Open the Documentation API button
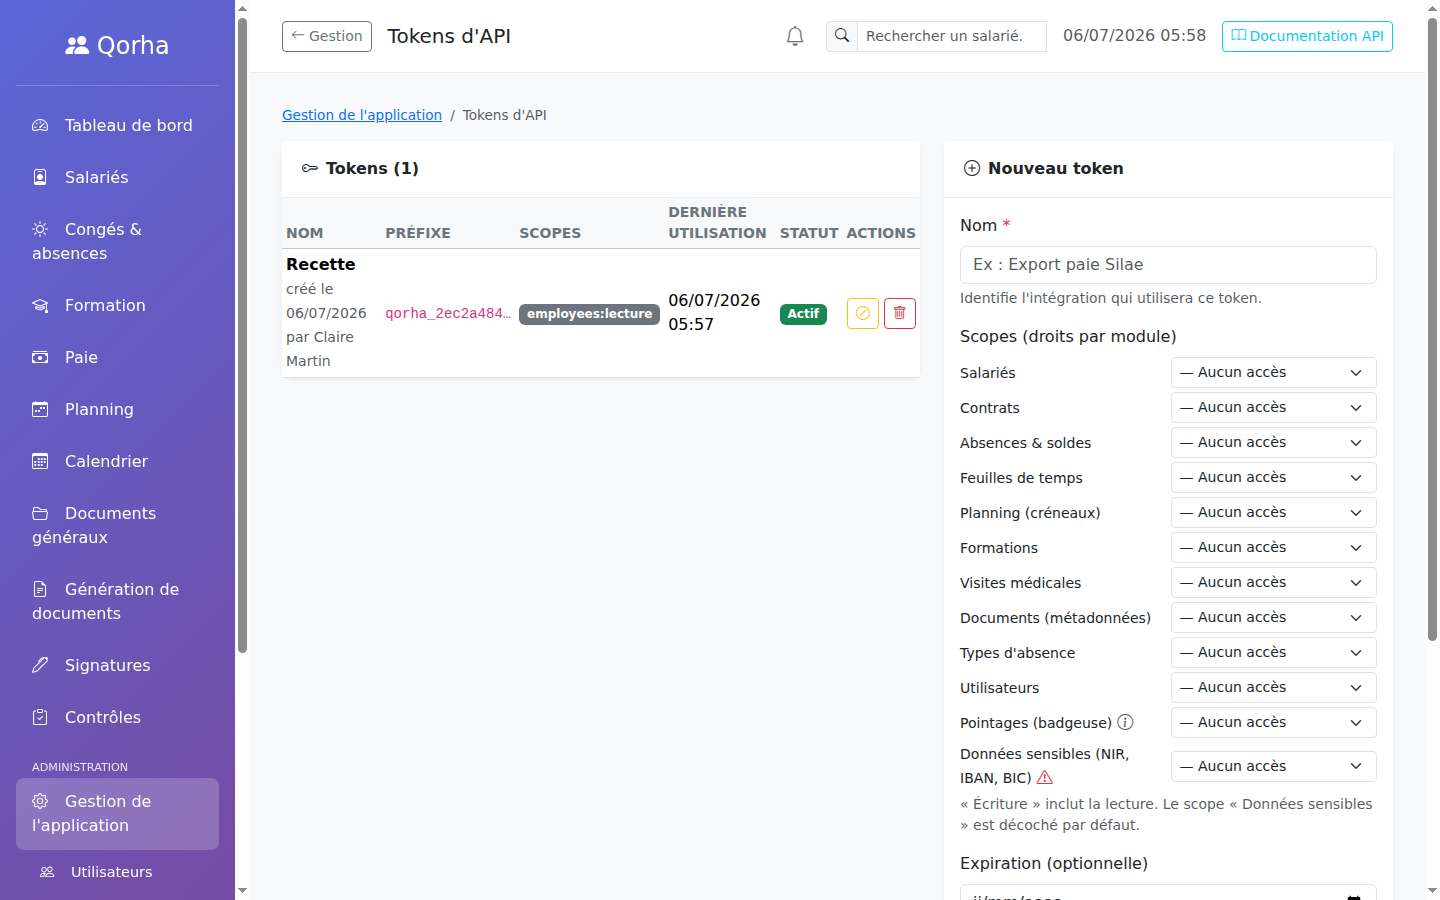The height and width of the screenshot is (900, 1440). (x=1307, y=36)
